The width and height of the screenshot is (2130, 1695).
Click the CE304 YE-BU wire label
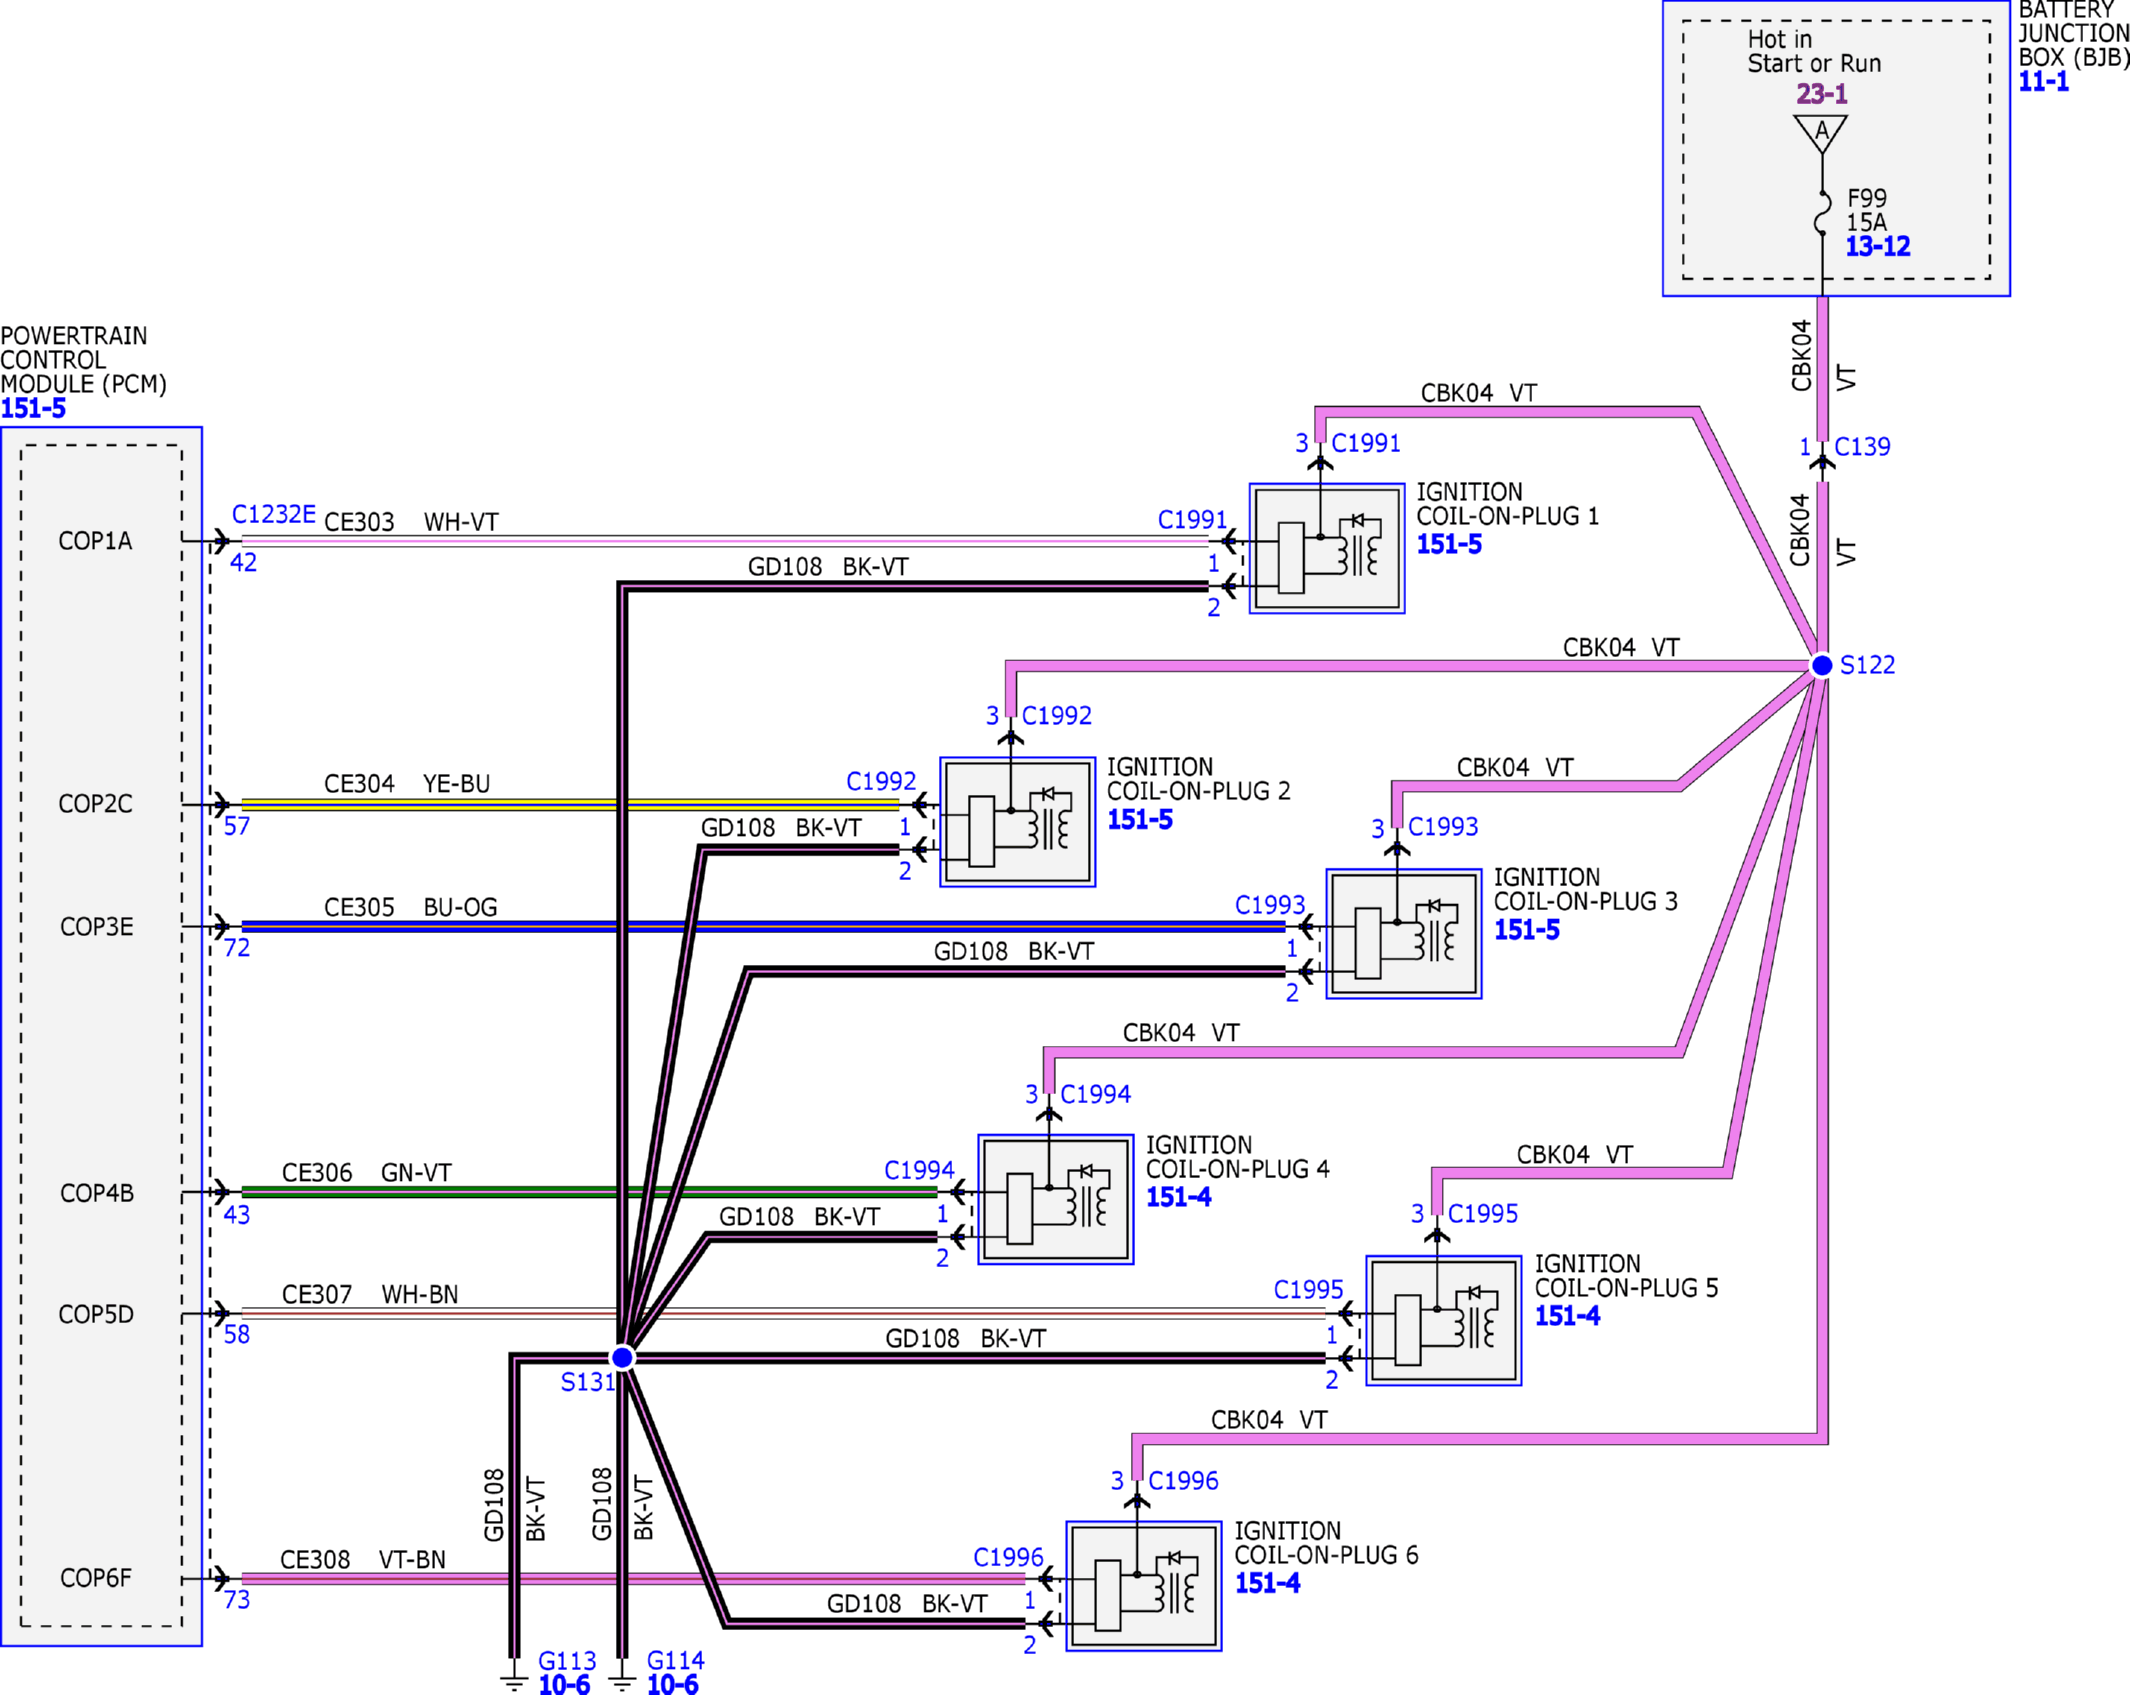pos(407,784)
